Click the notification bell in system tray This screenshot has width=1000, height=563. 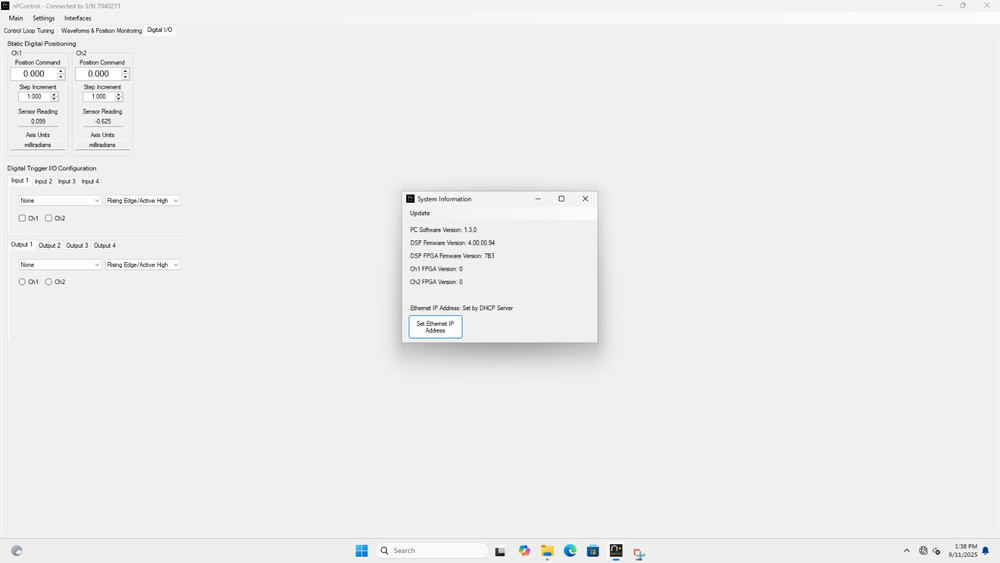(987, 551)
